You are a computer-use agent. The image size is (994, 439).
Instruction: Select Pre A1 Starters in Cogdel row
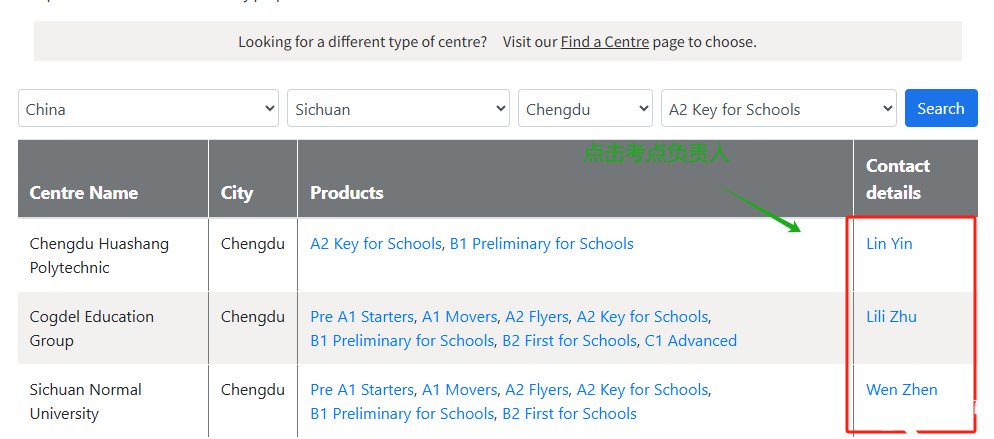[x=361, y=317]
